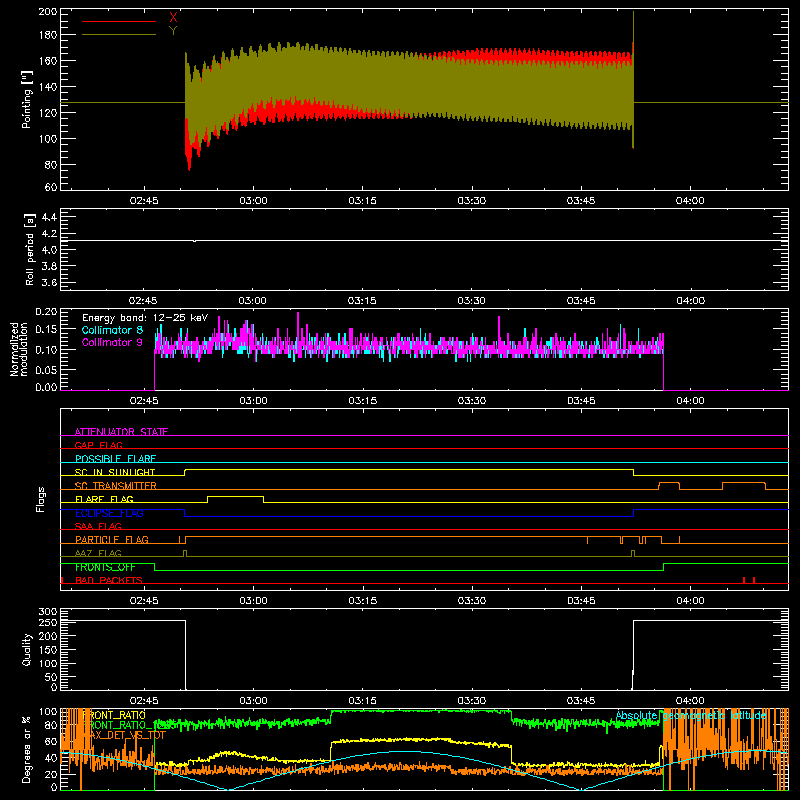Click the 0.10 tick on modulation axis
The height and width of the screenshot is (800, 800).
[46, 349]
